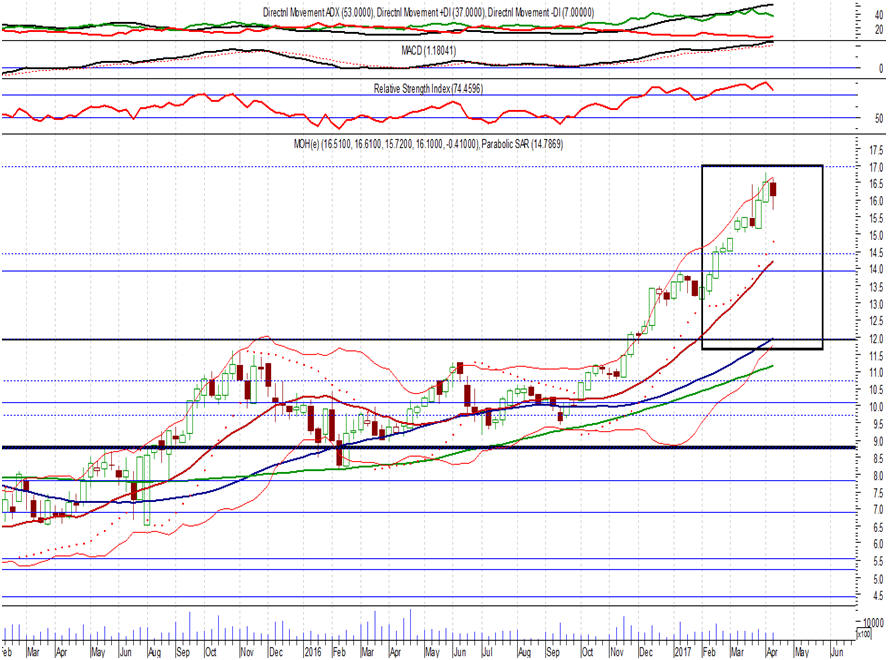Click the 9.0 price axis value
This screenshot has height=660, width=888.
[878, 441]
